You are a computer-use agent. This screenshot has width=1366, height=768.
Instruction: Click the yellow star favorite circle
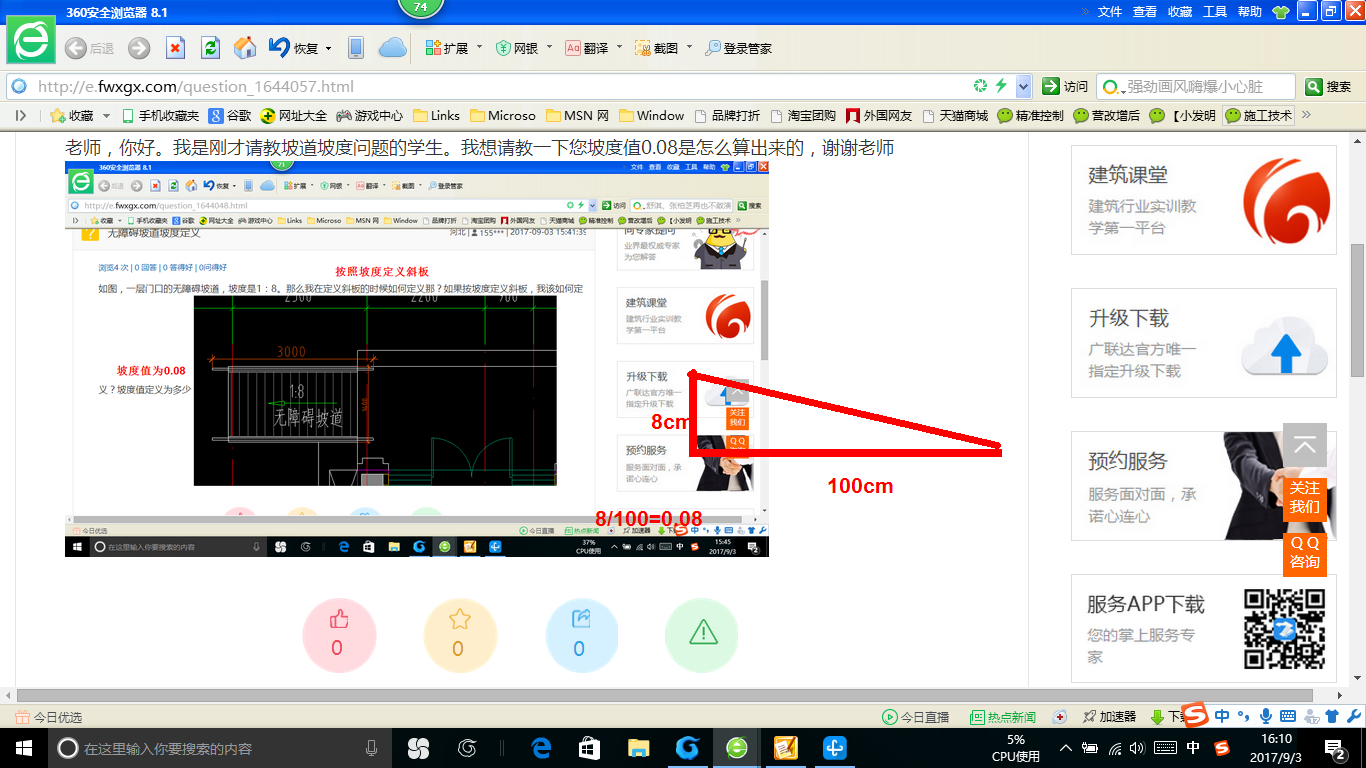[460, 635]
